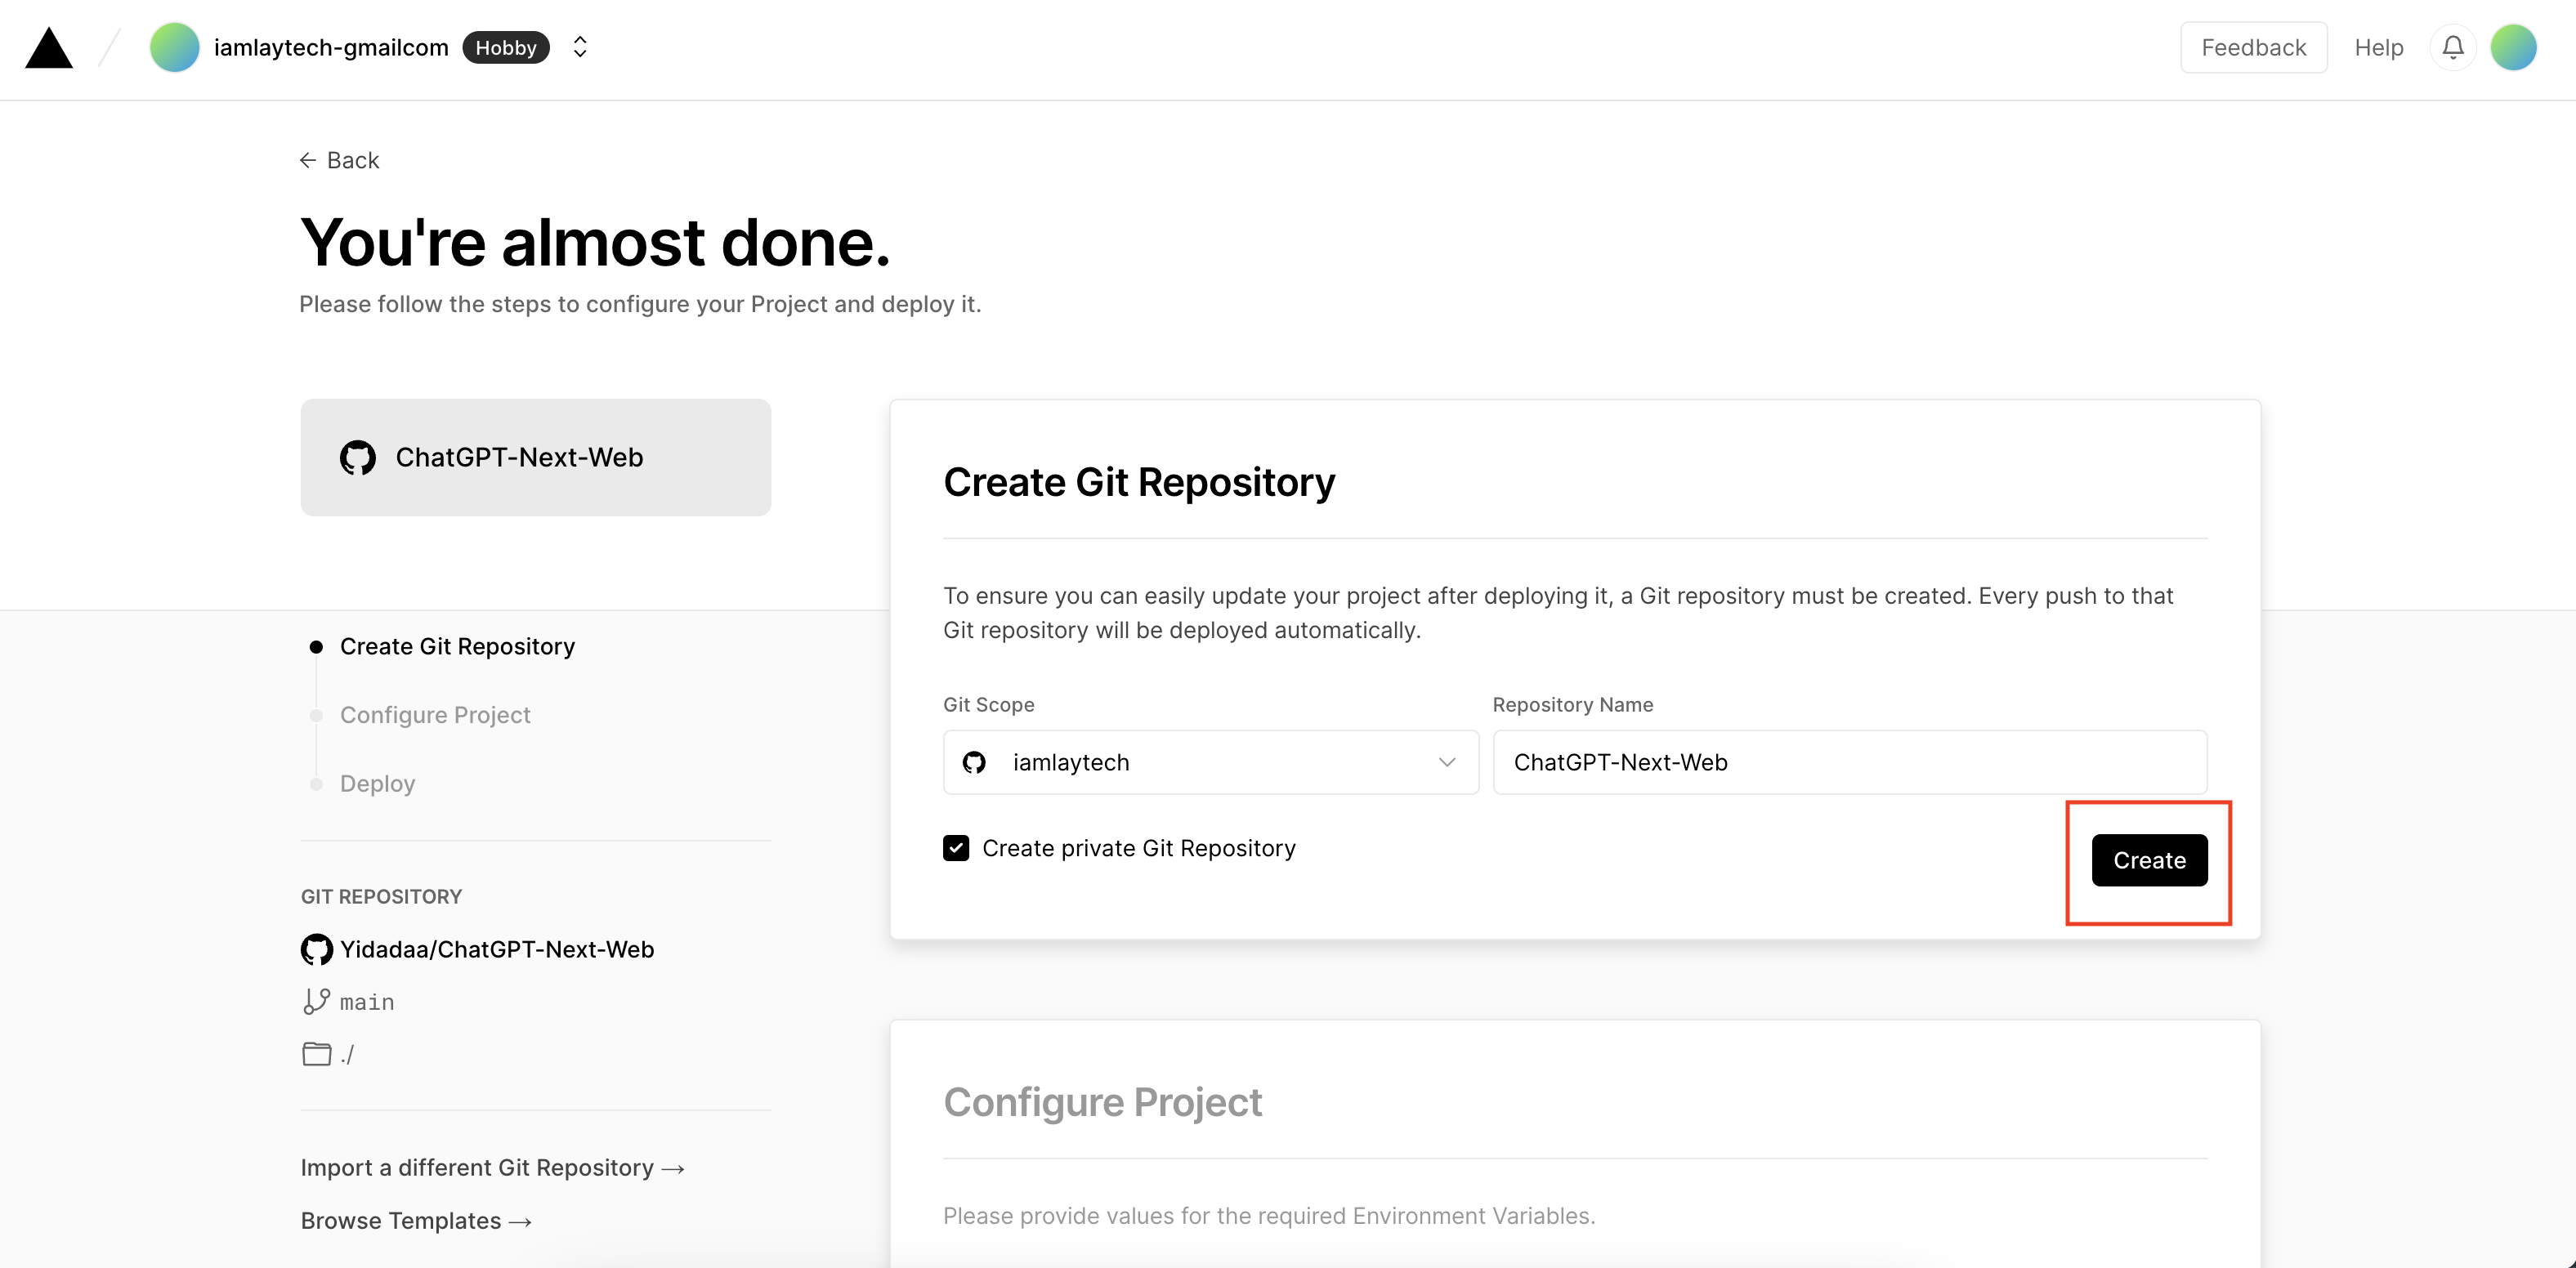This screenshot has height=1268, width=2576.
Task: Open the Feedback button
Action: coord(2253,47)
